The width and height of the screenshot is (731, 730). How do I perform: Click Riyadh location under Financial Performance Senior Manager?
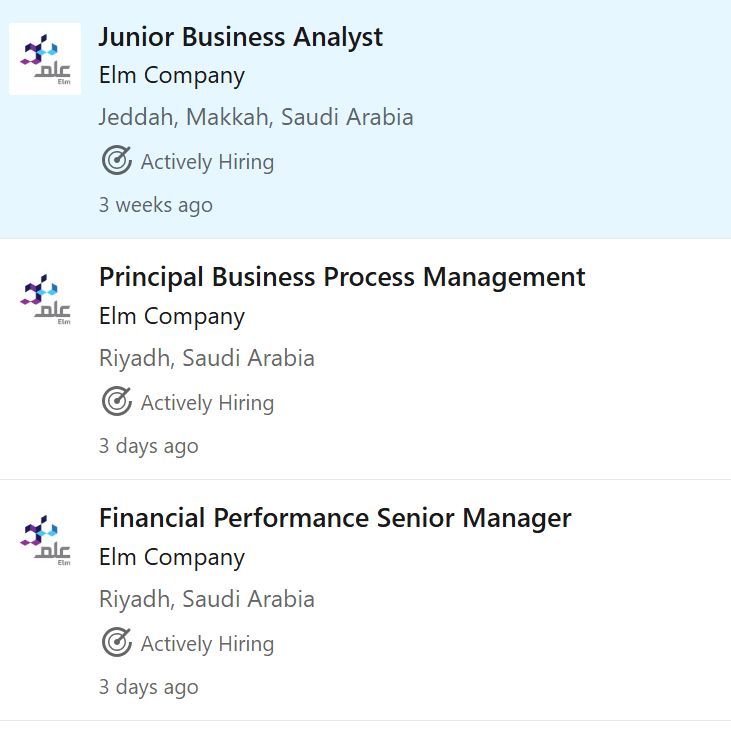[207, 599]
